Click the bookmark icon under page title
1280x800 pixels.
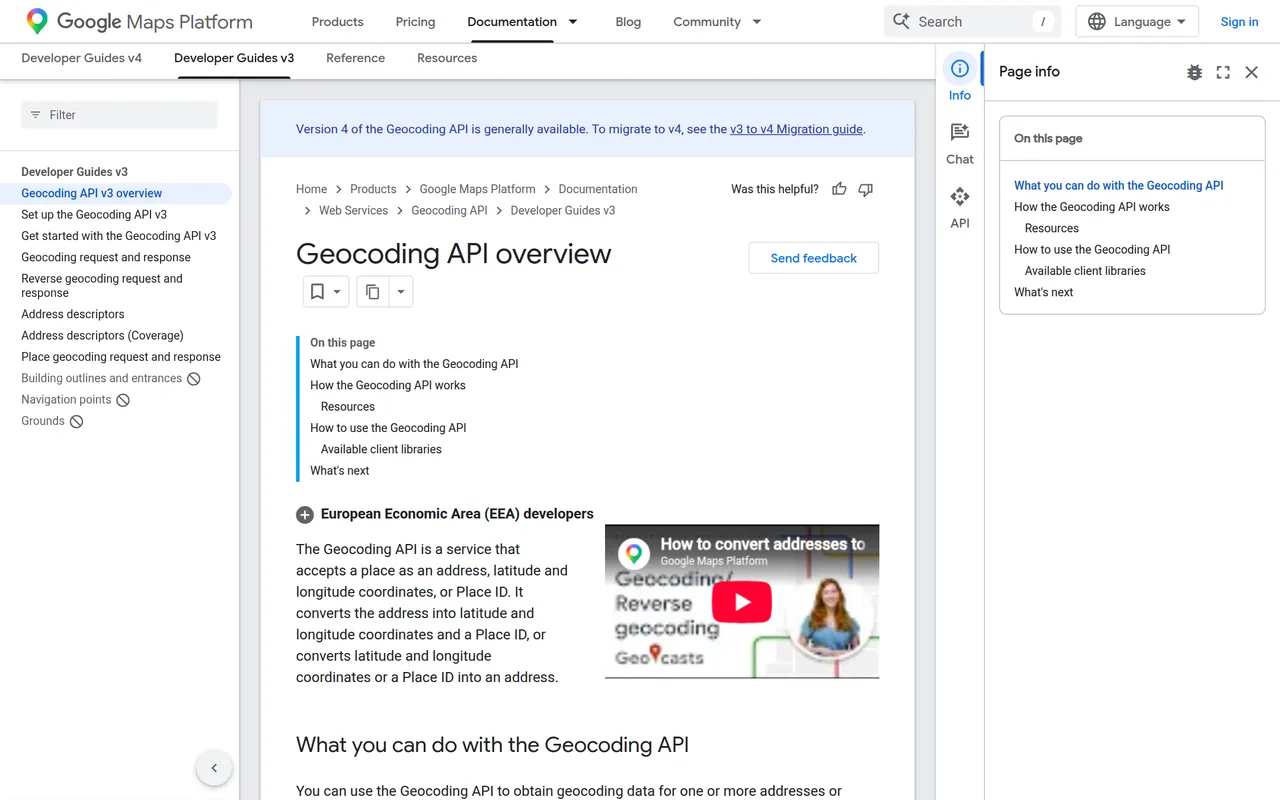[317, 291]
